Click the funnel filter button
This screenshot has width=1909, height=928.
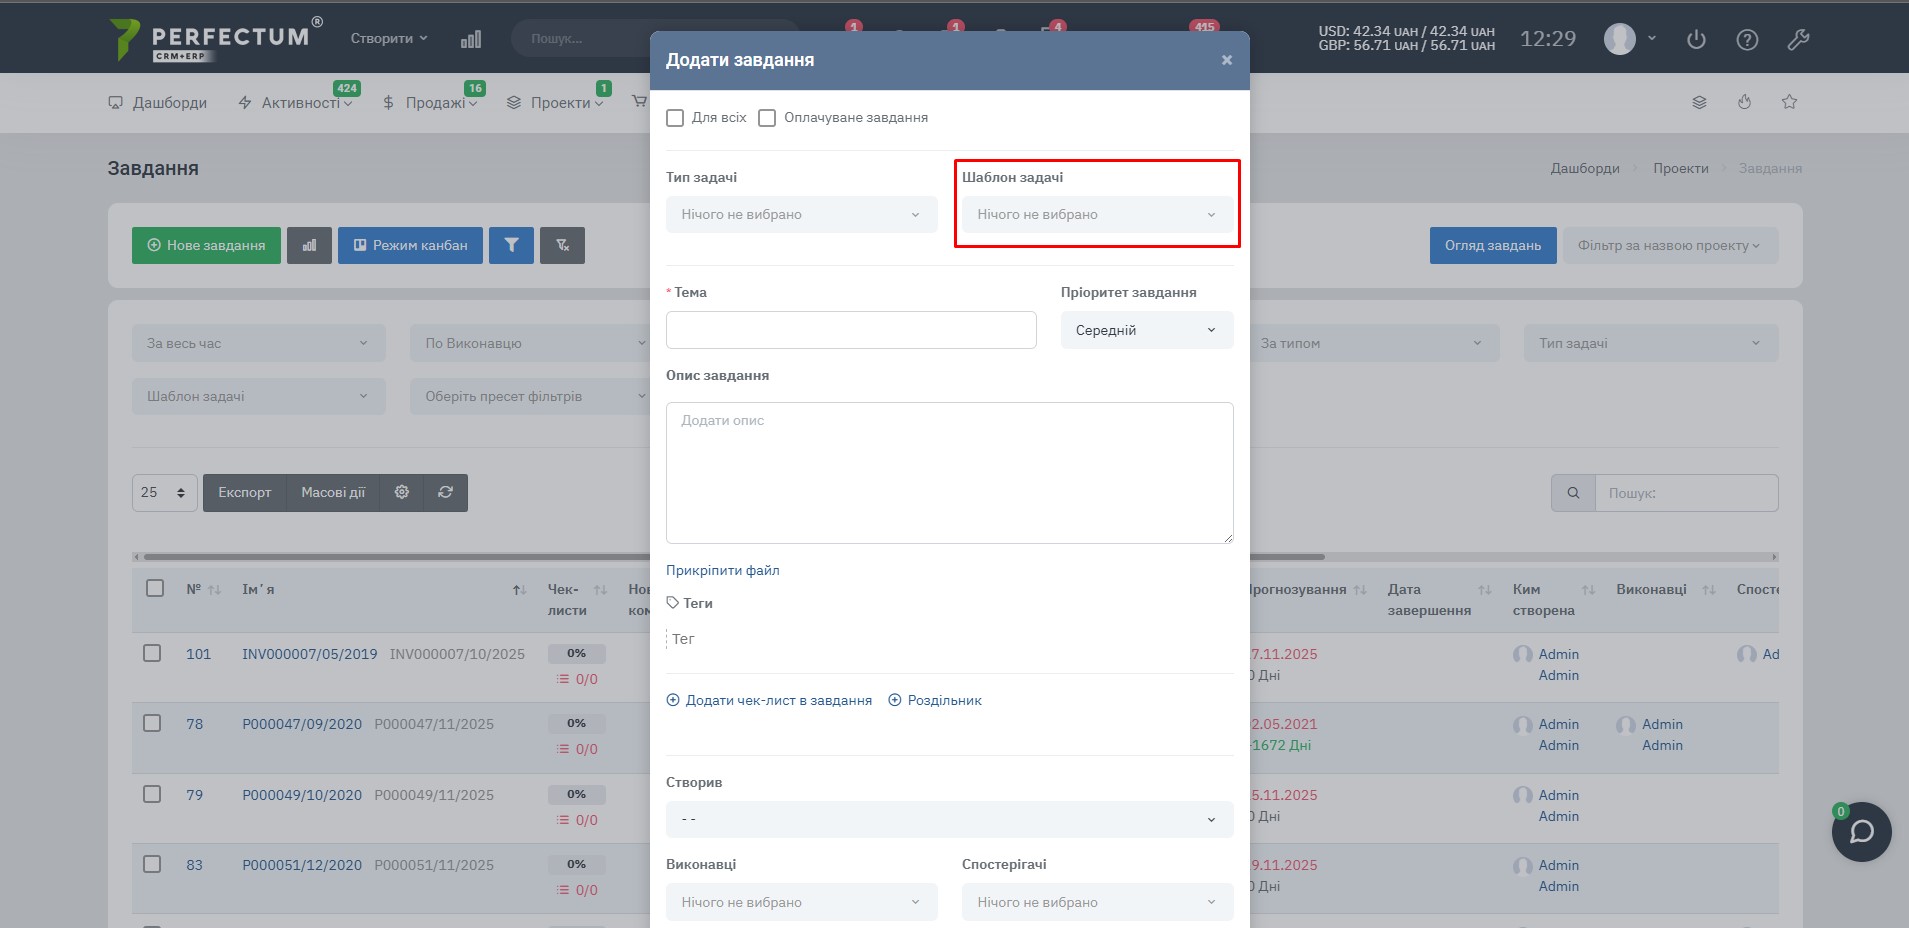tap(511, 245)
